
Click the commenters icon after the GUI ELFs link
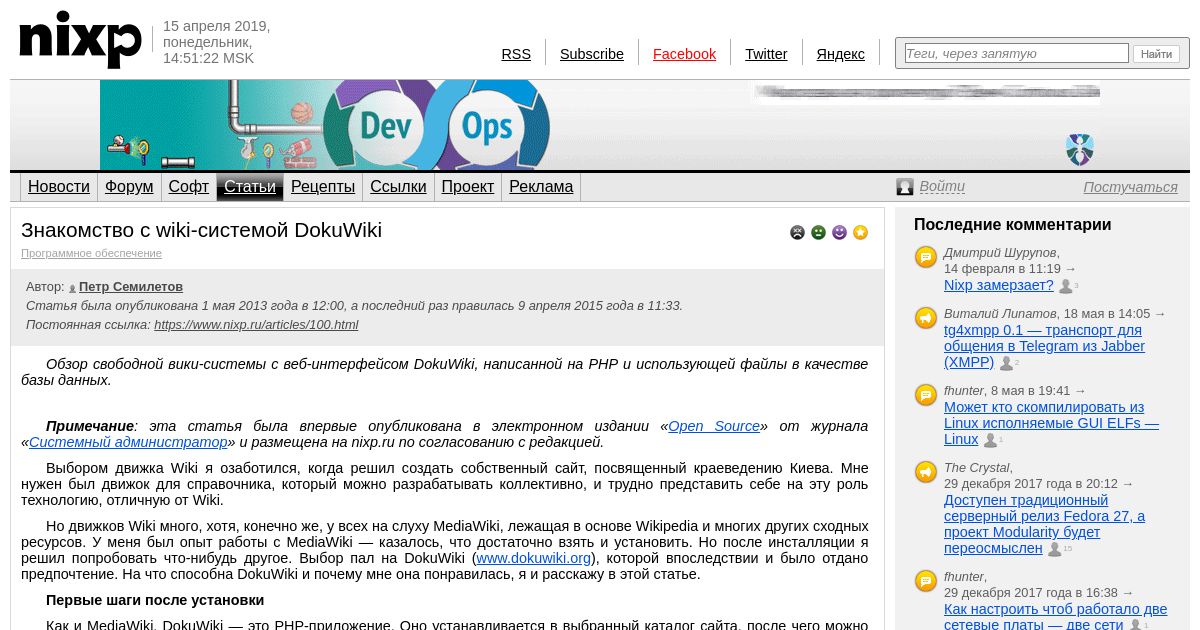click(992, 440)
